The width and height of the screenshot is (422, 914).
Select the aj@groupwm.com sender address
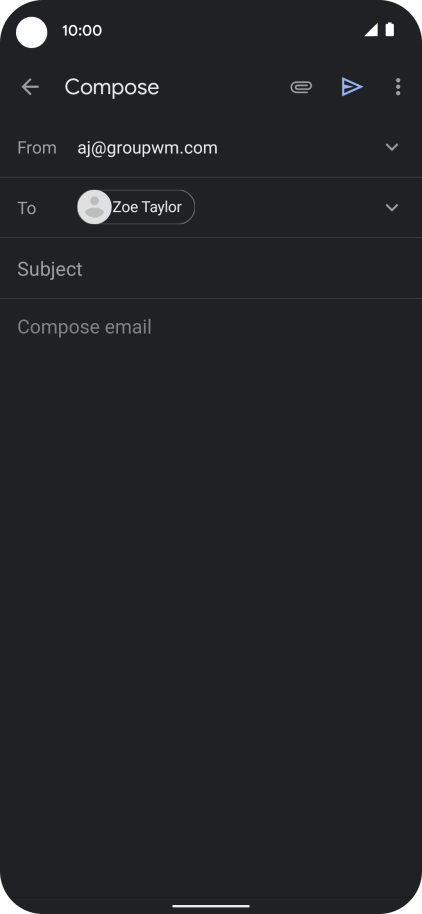coord(147,148)
